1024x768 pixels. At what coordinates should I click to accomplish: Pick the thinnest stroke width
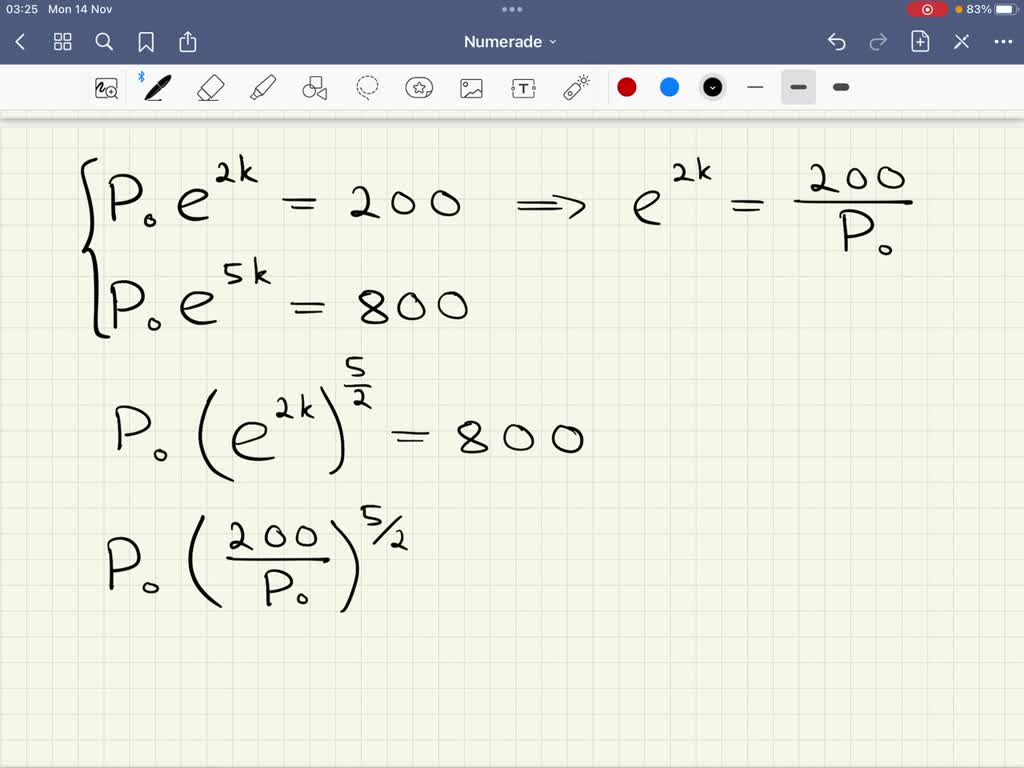tap(755, 88)
